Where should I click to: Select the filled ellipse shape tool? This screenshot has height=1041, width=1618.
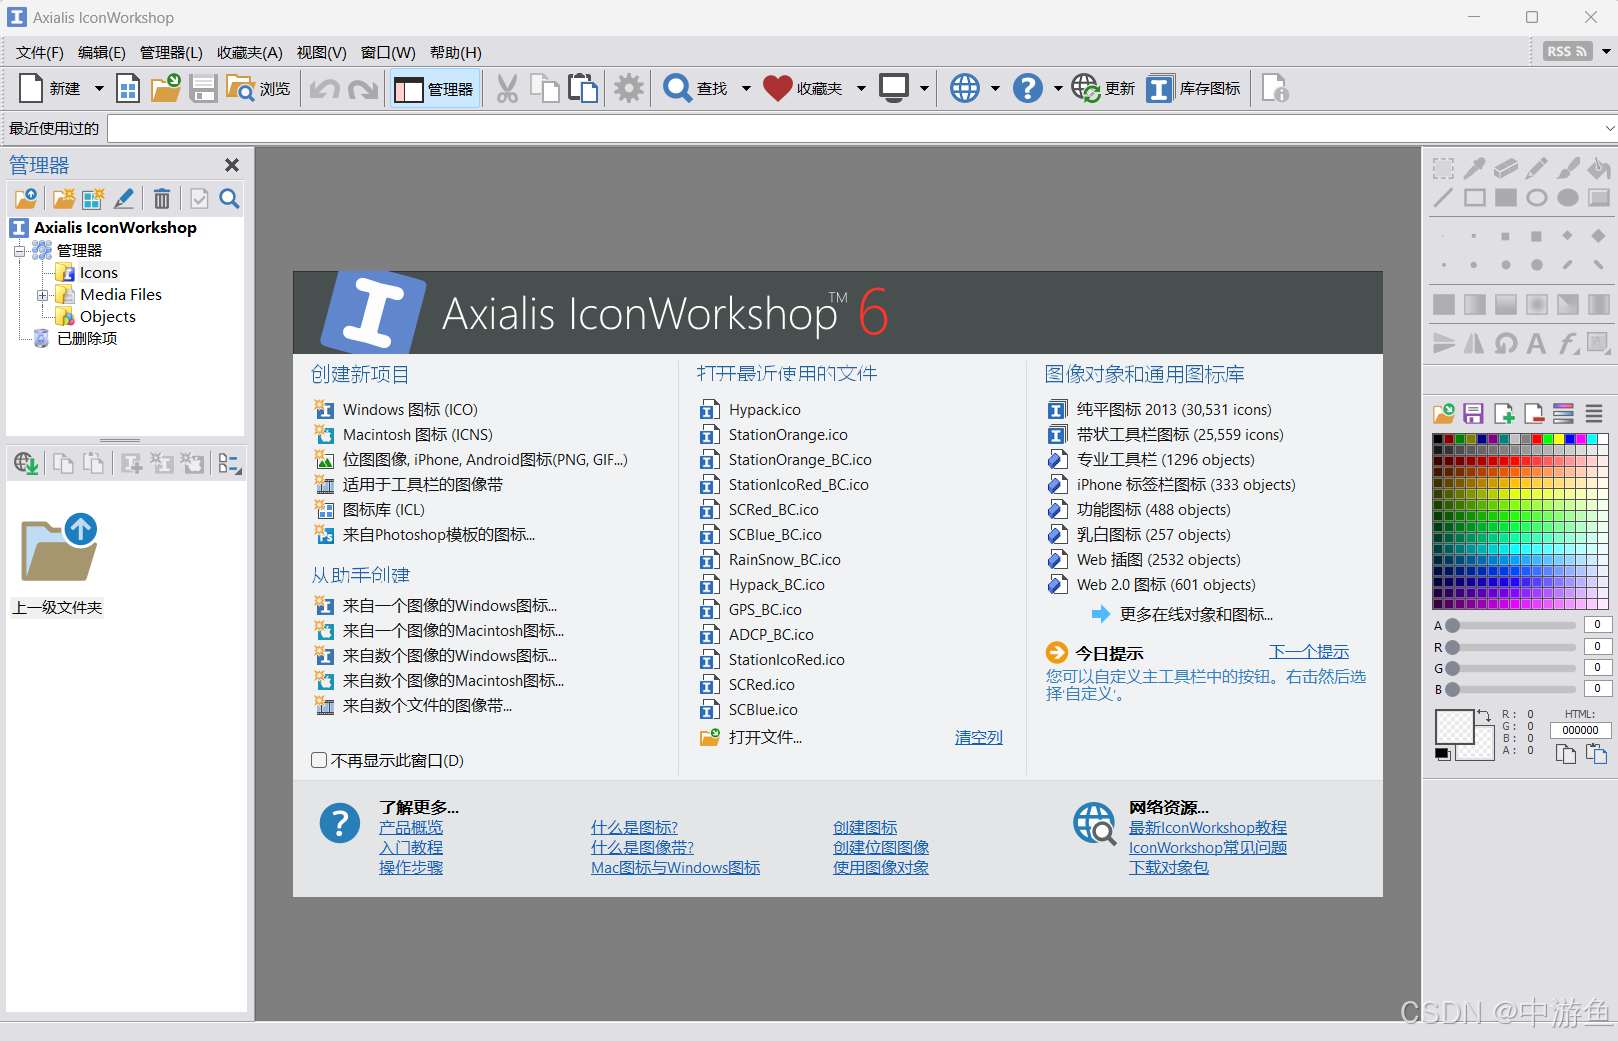click(x=1568, y=198)
